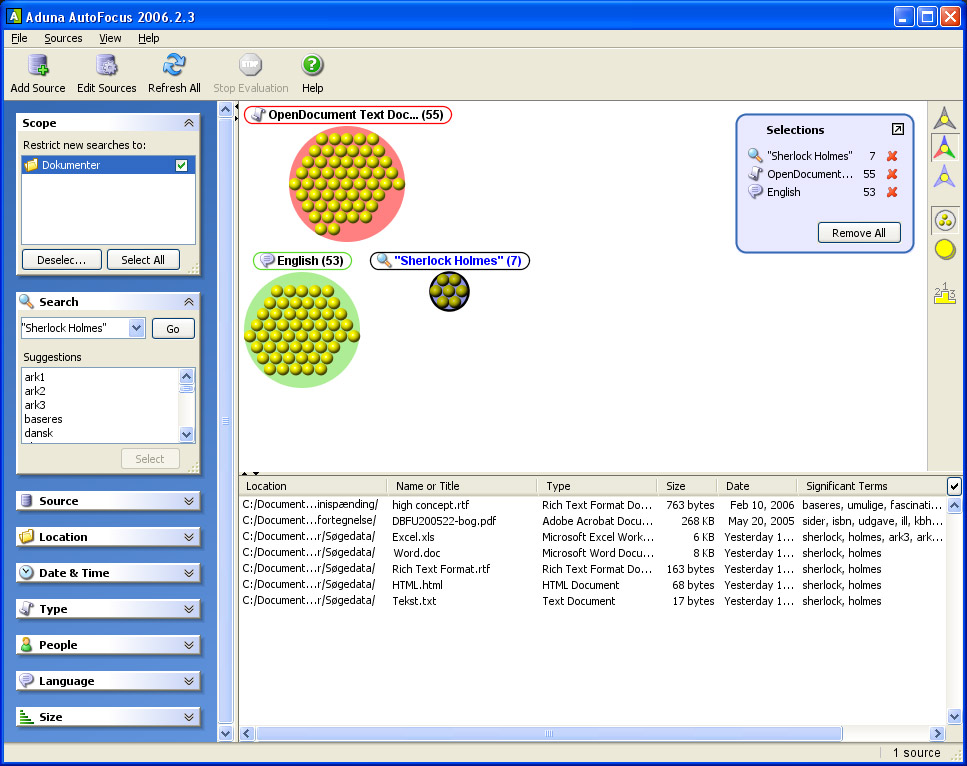Open the Sources menu
The height and width of the screenshot is (766, 967).
pyautogui.click(x=63, y=38)
